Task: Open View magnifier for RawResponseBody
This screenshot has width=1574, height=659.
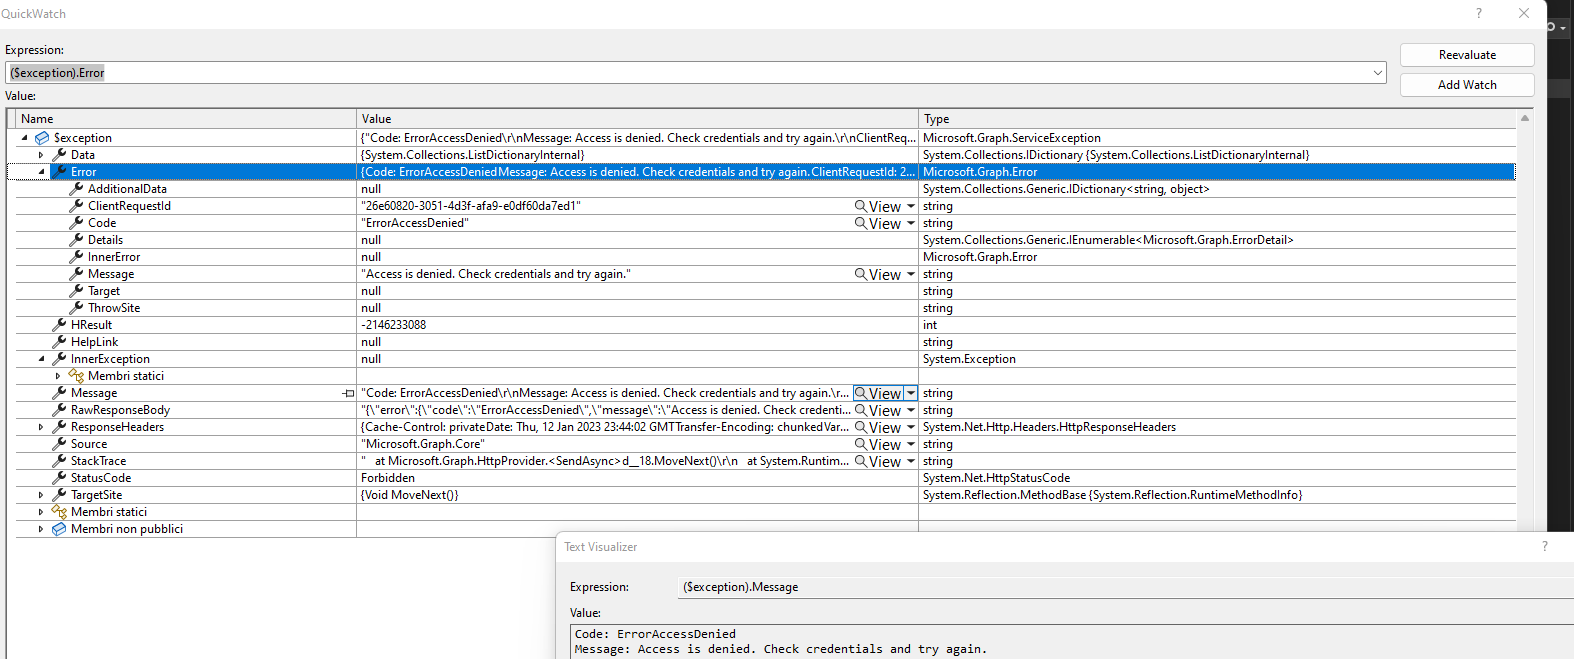Action: [878, 410]
